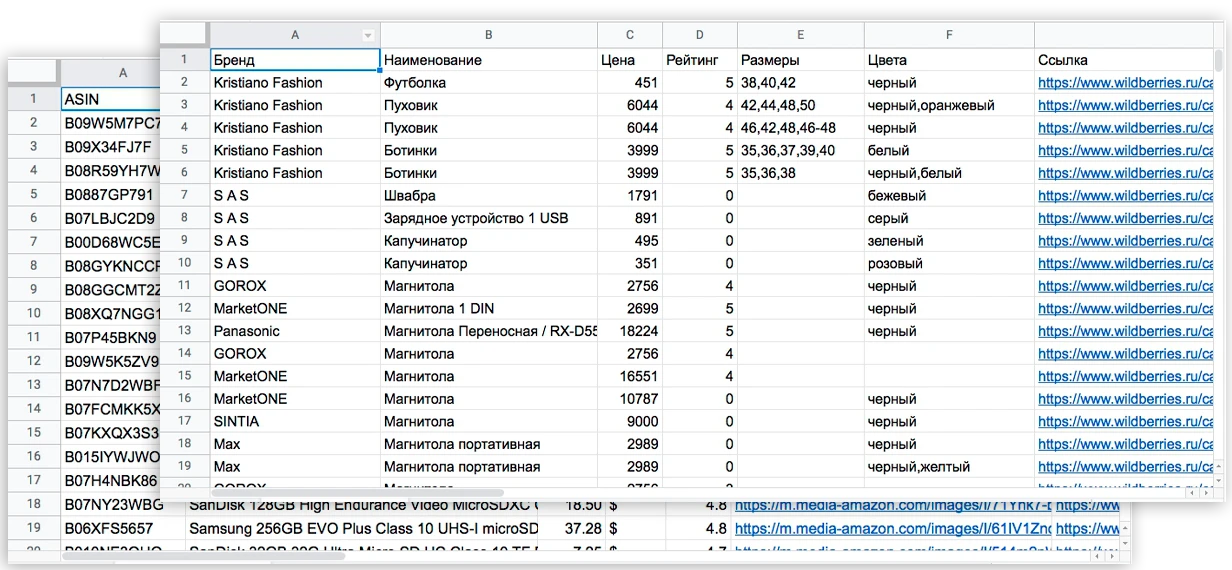
Task: Select column D header in front sheet
Action: point(700,35)
